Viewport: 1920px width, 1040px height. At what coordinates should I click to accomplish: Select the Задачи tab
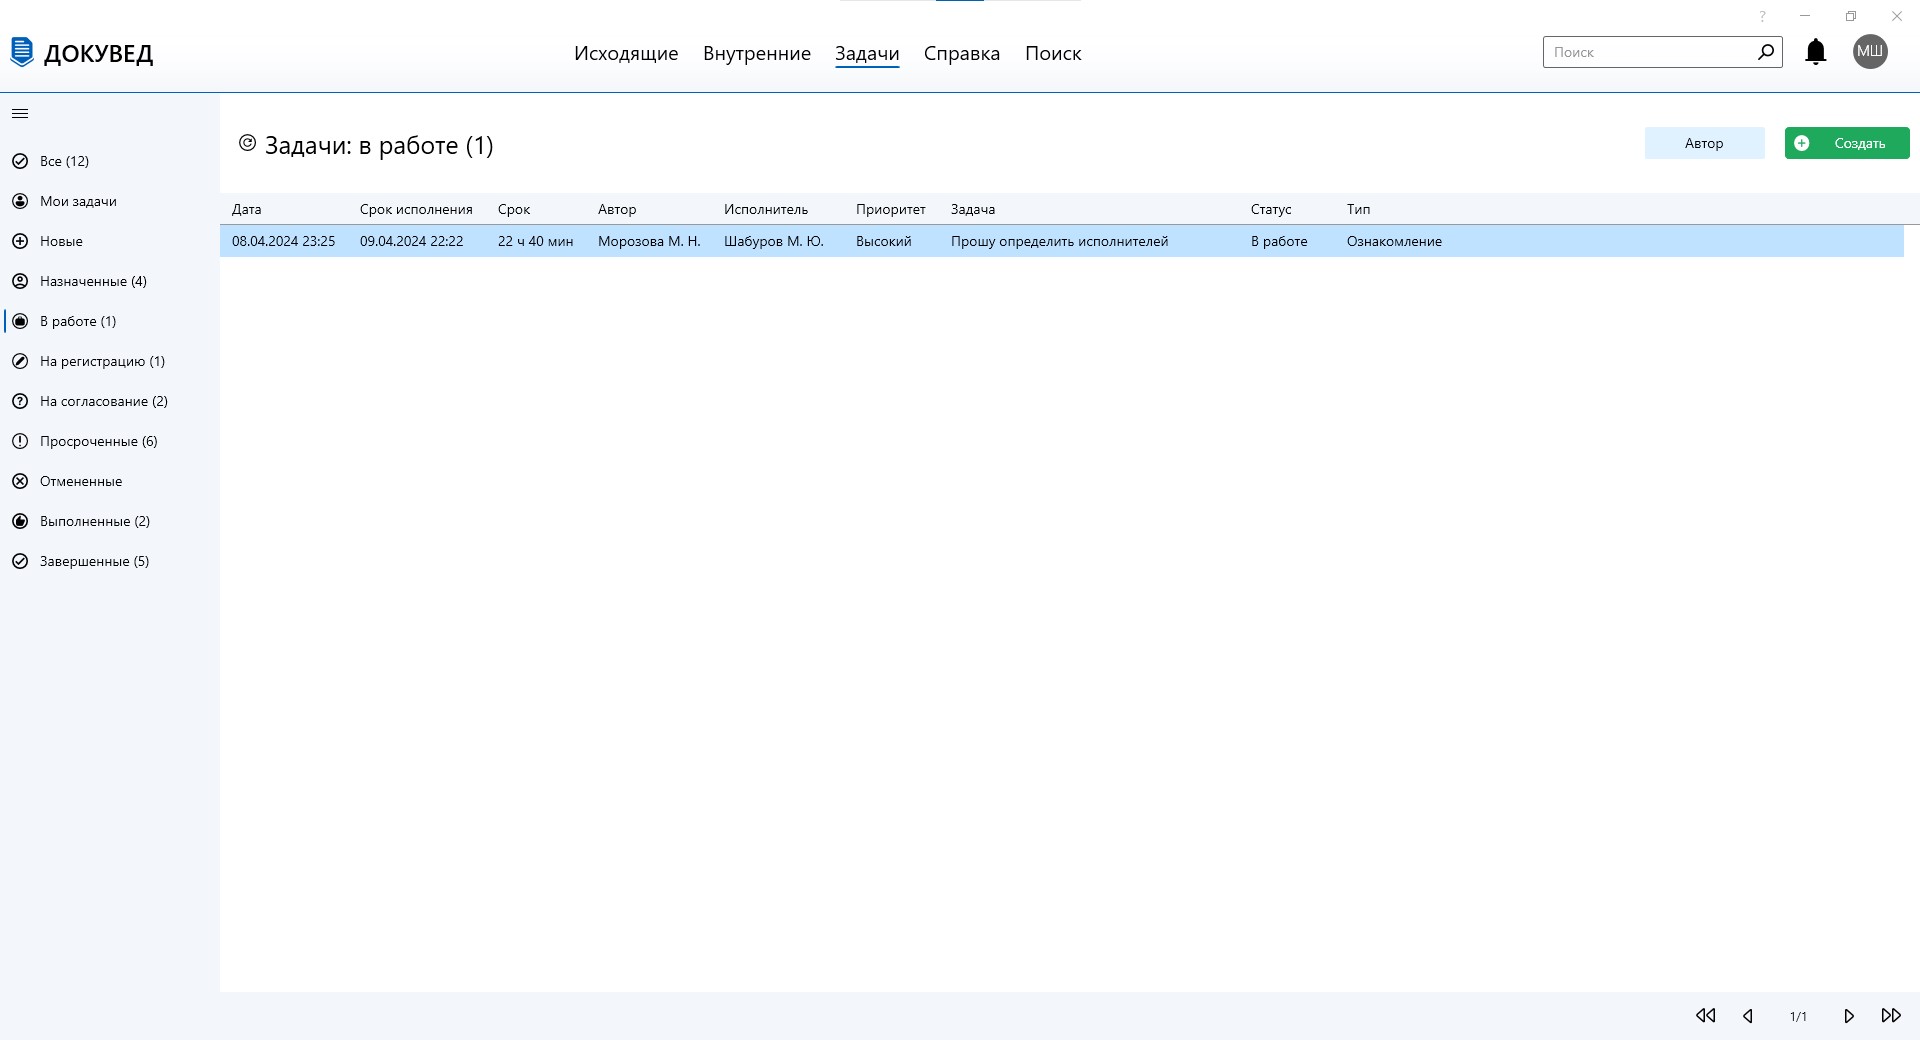[x=867, y=53]
